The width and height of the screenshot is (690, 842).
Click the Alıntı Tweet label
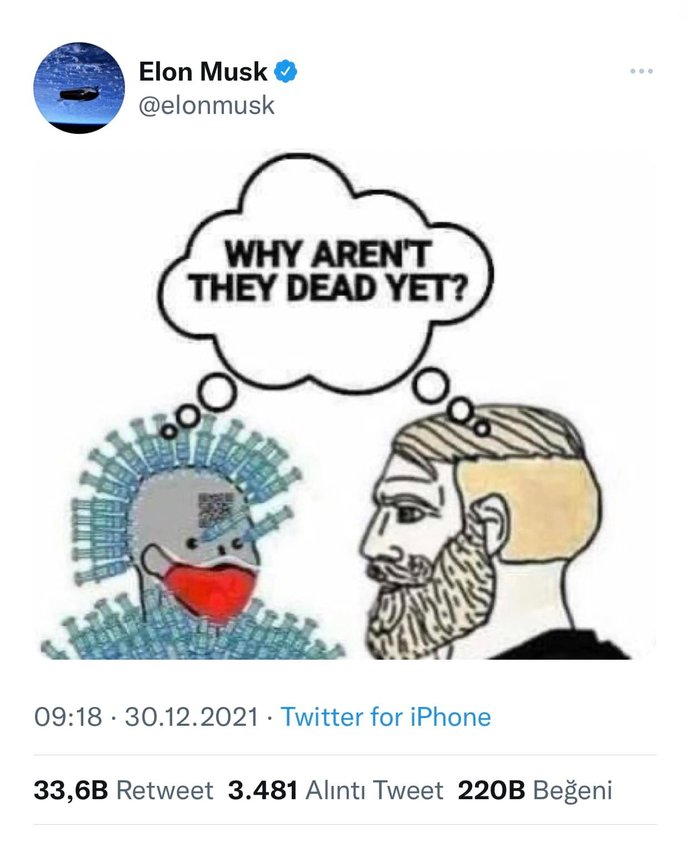pyautogui.click(x=374, y=790)
